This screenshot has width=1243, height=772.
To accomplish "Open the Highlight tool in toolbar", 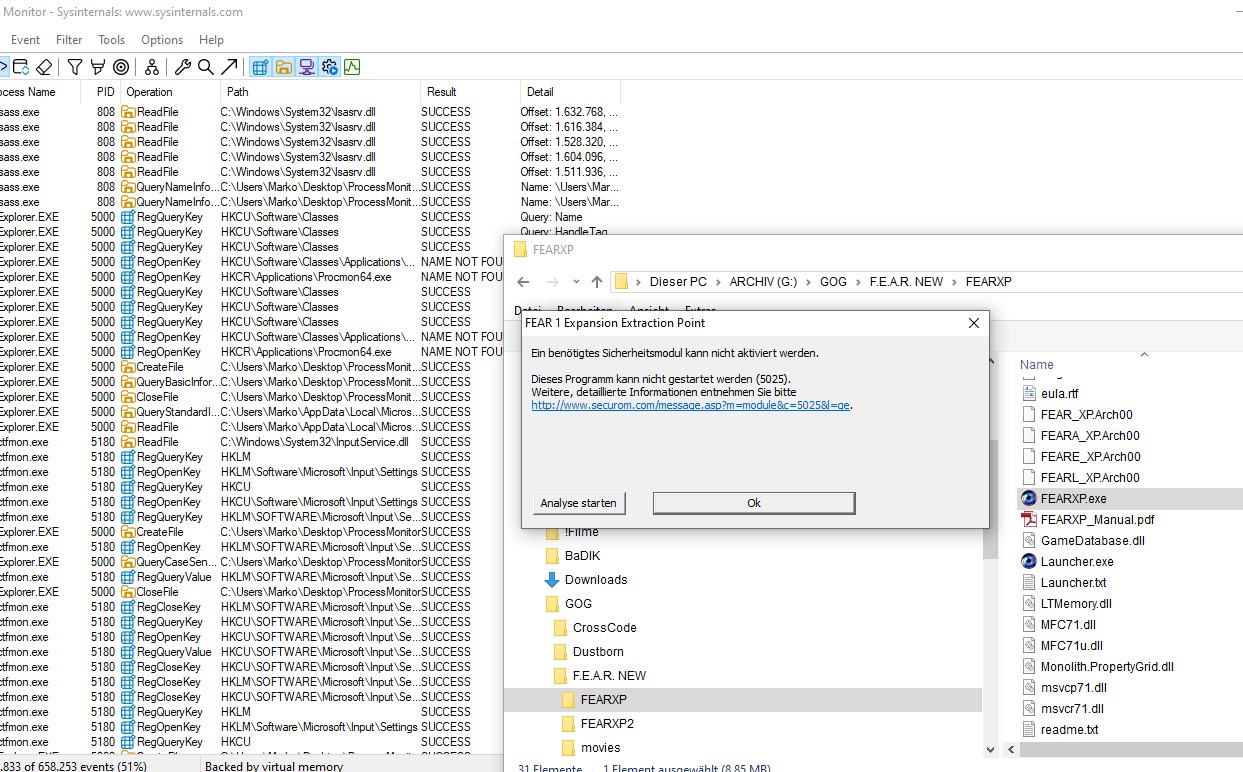I will pyautogui.click(x=98, y=67).
